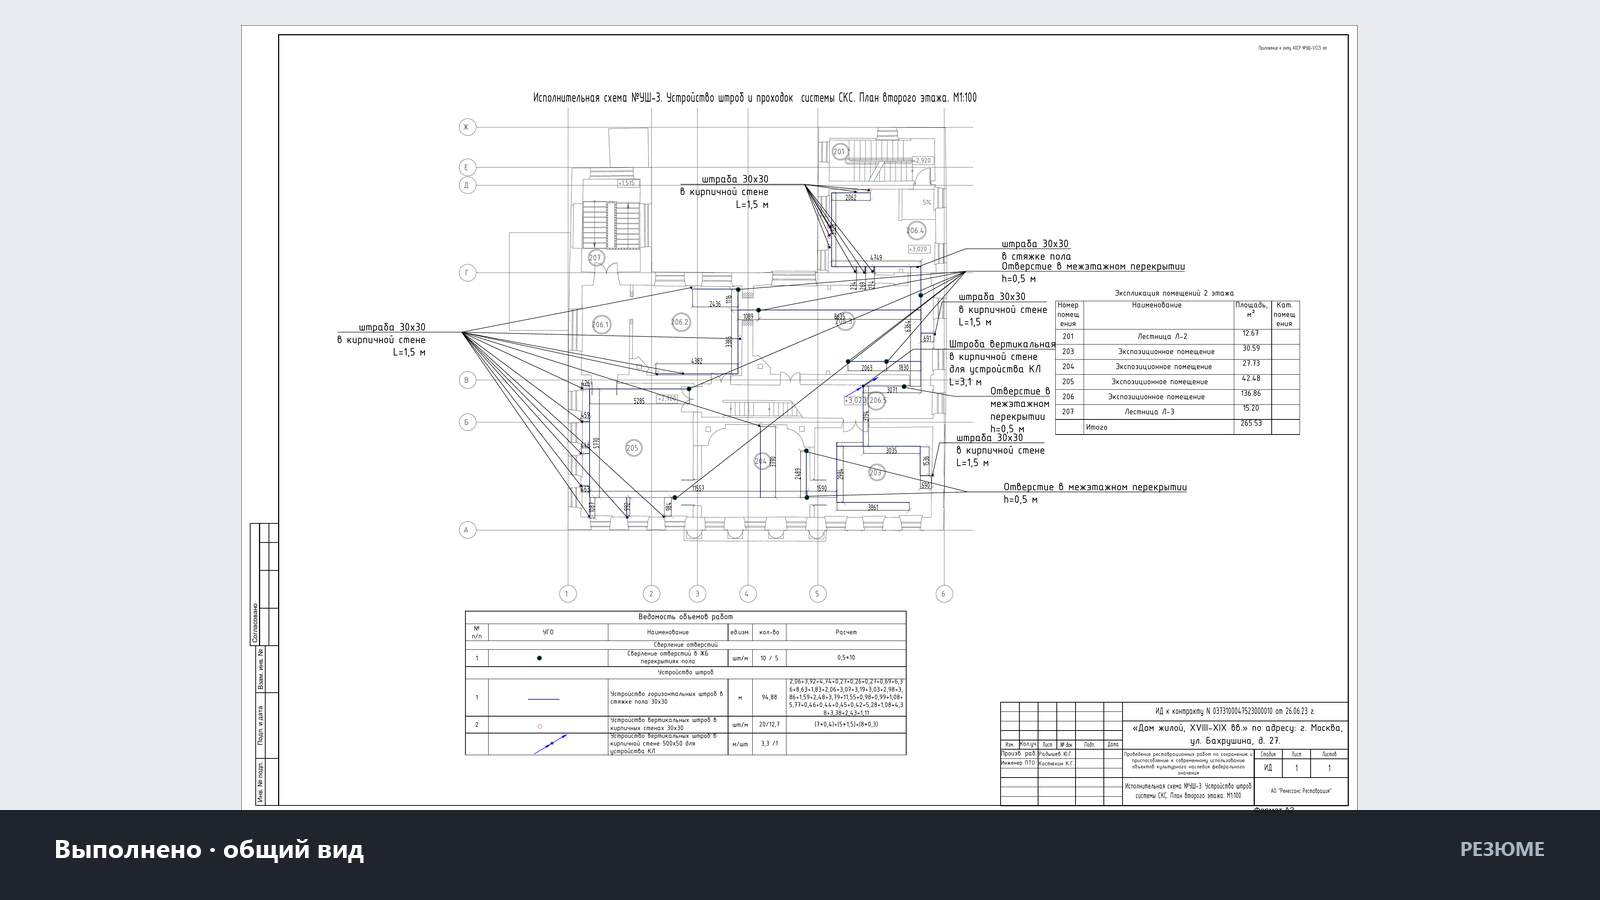Screen dimensions: 1600x900
Task: Click the 'Устройство штроб' section row
Action: pos(686,672)
